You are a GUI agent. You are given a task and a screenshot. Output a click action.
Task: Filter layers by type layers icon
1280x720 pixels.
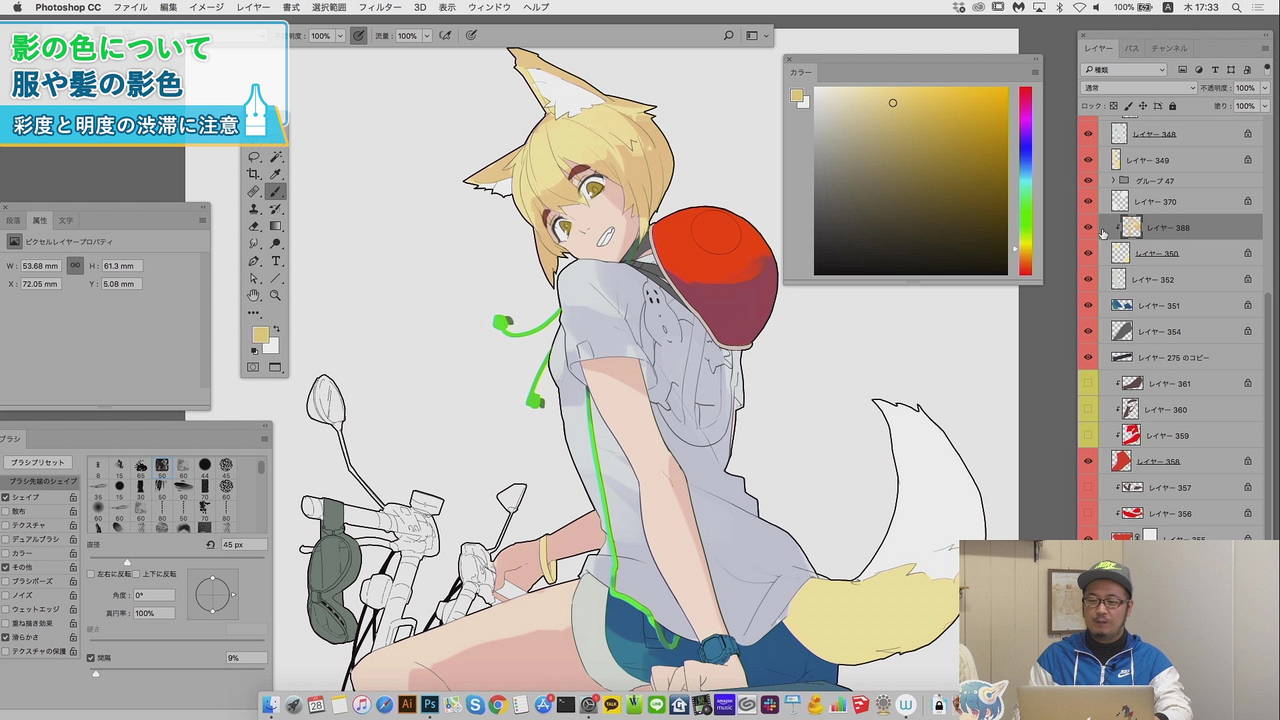pos(1215,70)
